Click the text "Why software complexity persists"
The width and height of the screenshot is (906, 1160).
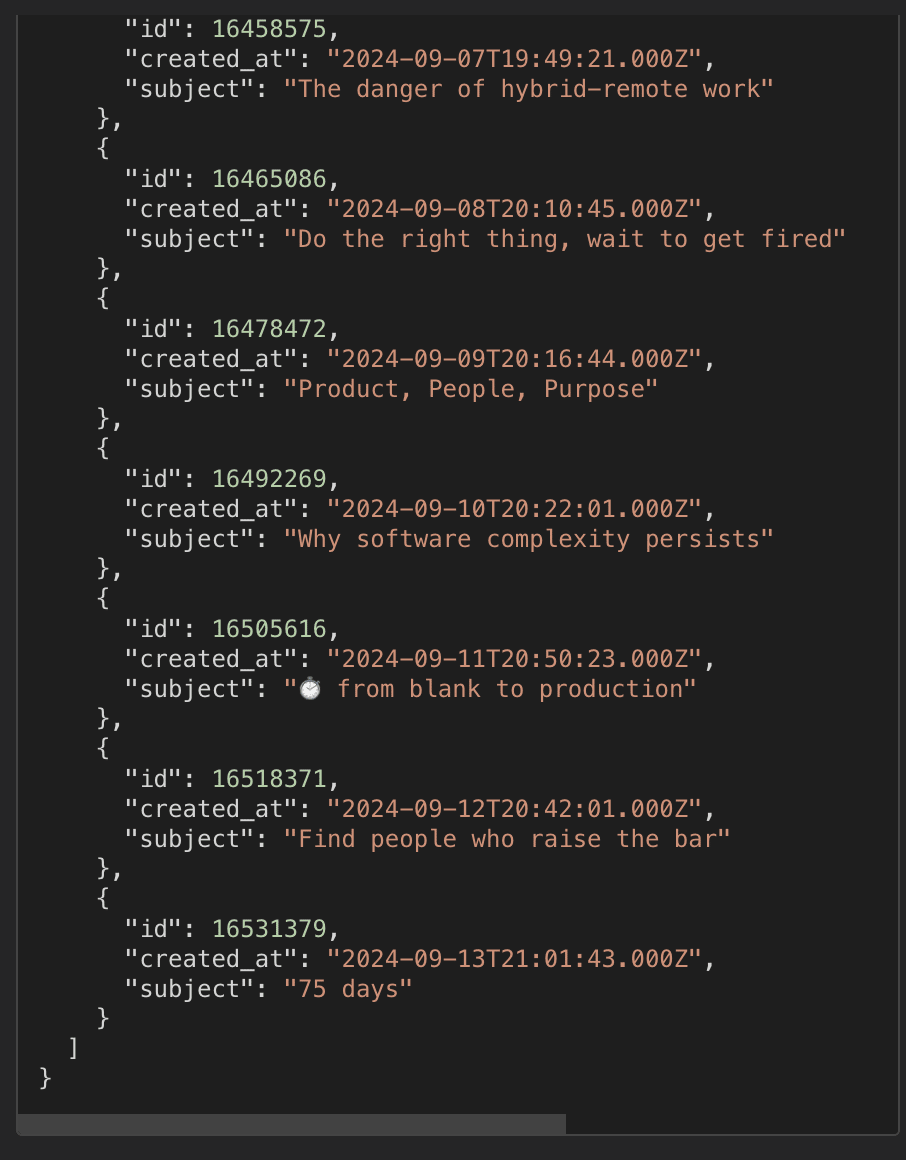(x=529, y=539)
